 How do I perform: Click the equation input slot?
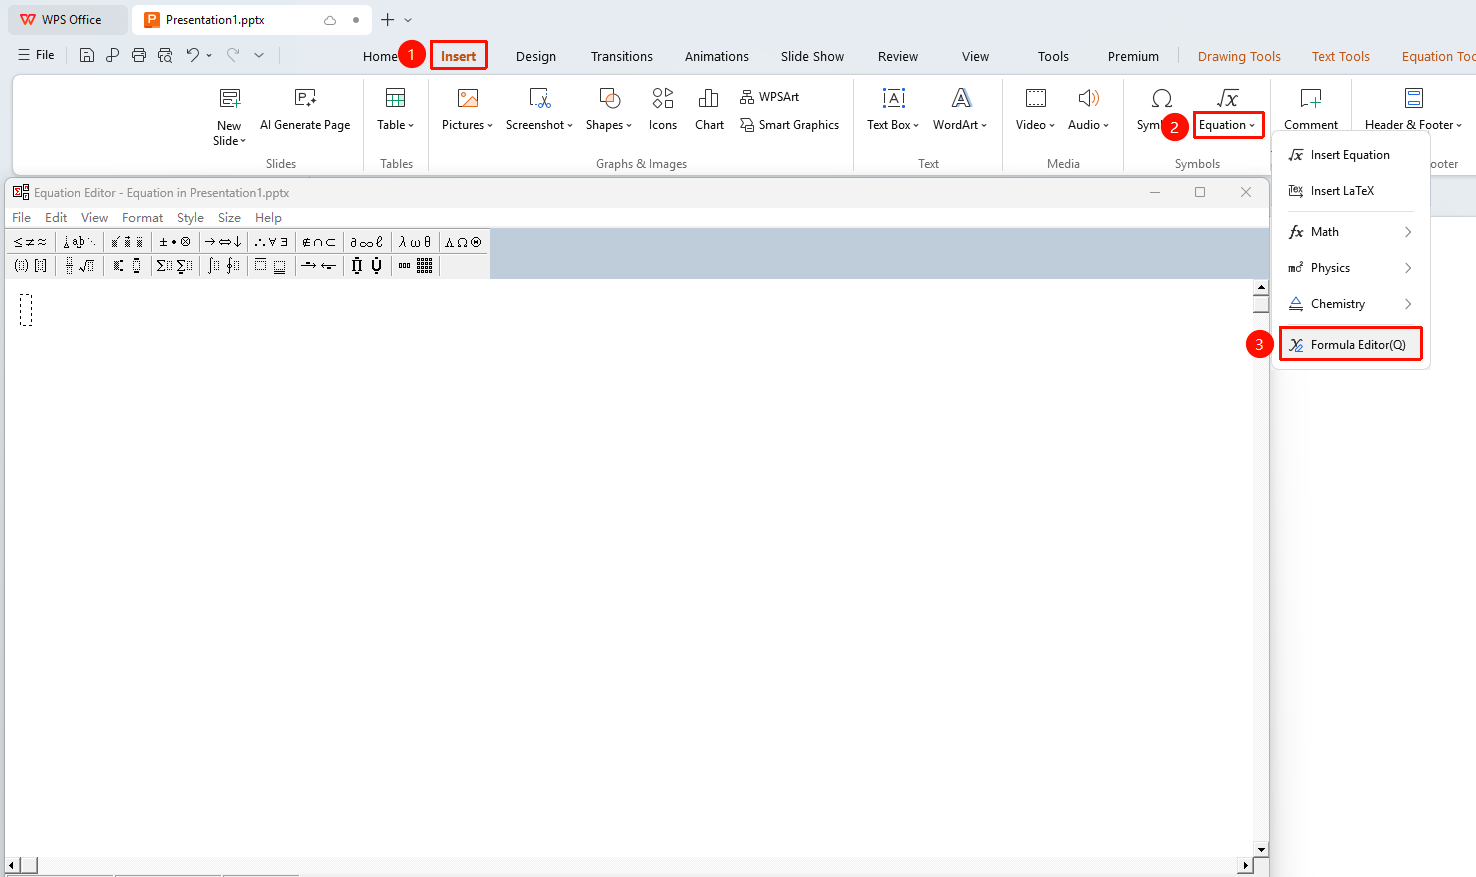(26, 310)
